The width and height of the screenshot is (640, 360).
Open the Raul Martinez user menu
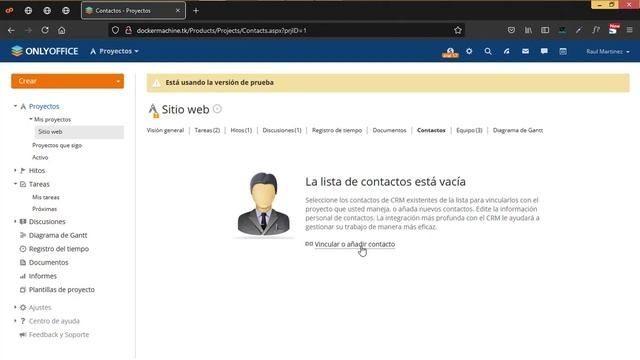pos(608,52)
